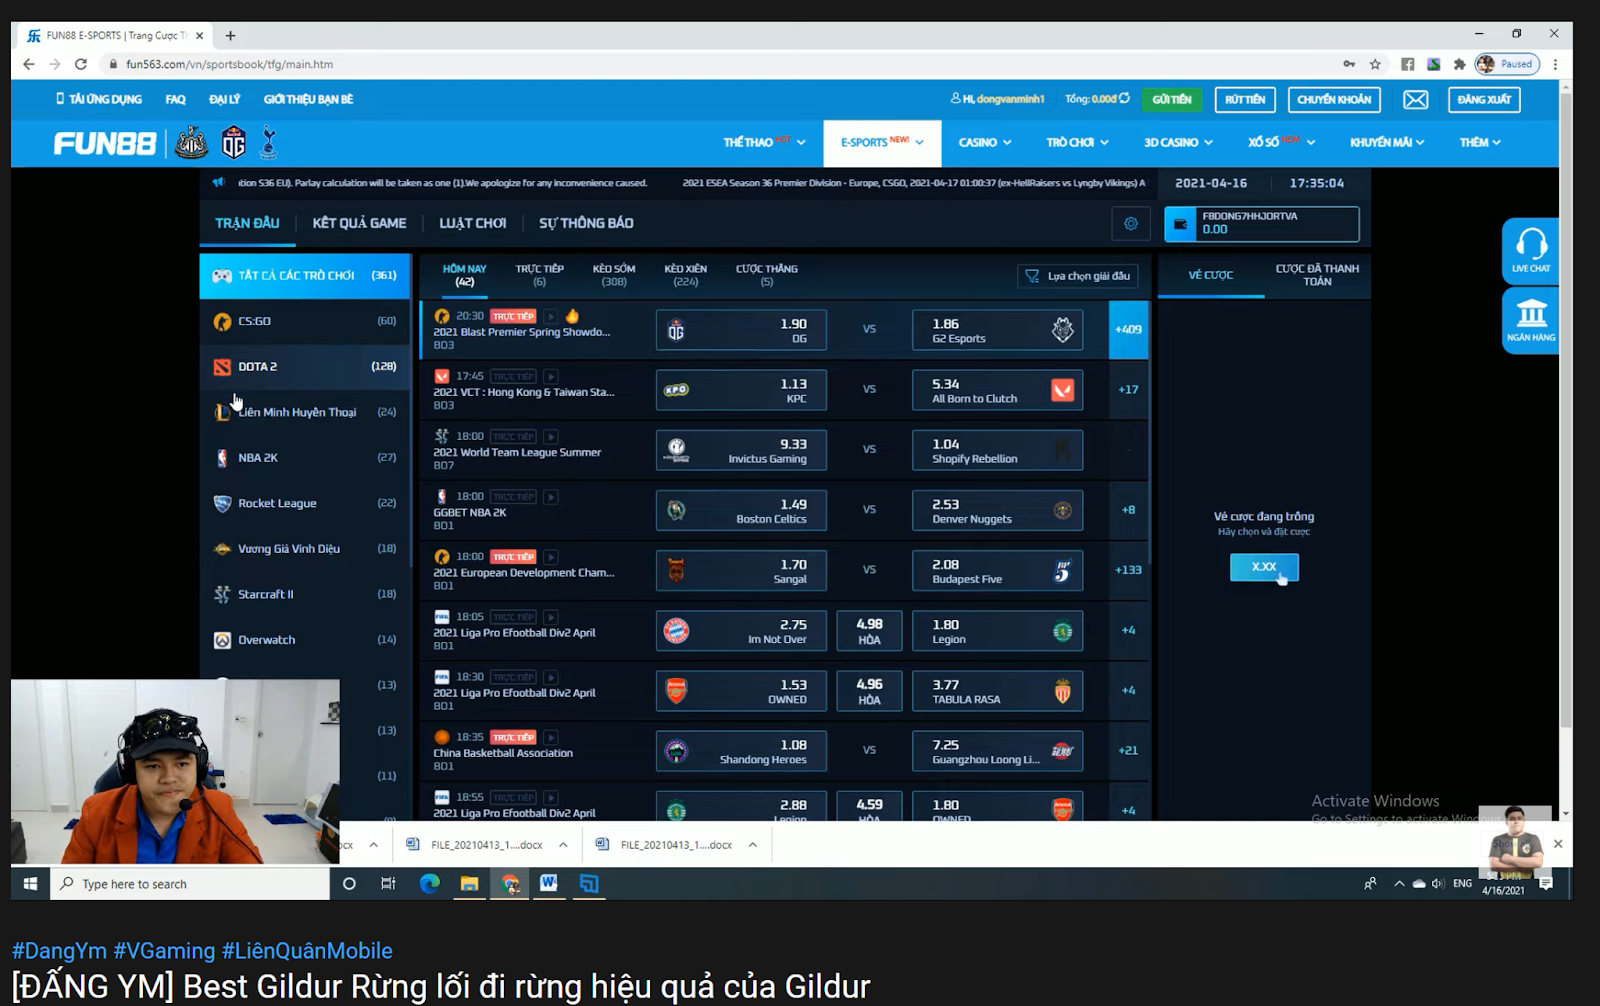
Task: Reload page in Chrome toolbar
Action: [81, 64]
